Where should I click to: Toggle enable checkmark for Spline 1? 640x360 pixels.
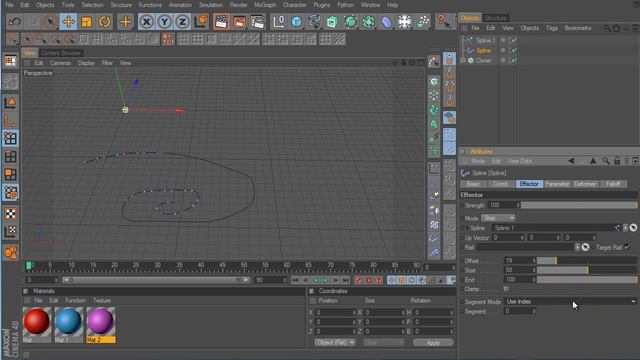[x=514, y=40]
